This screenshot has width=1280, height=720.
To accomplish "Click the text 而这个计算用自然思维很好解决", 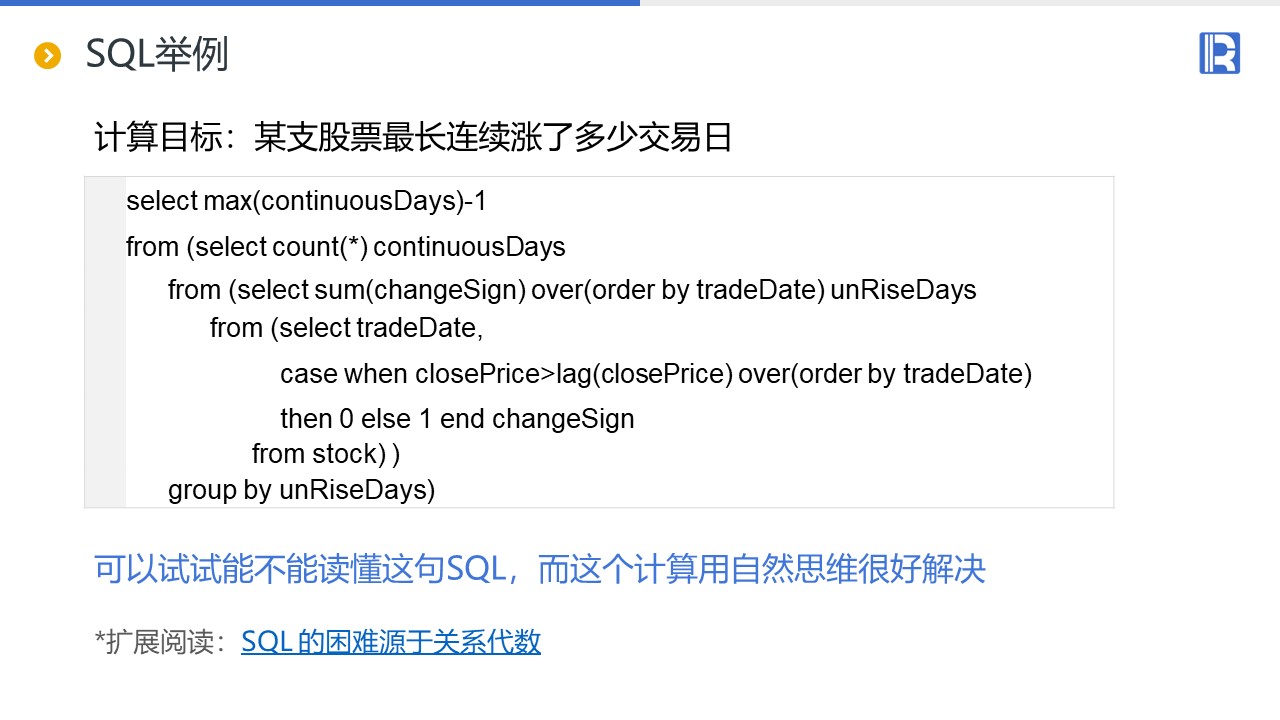I will click(762, 569).
